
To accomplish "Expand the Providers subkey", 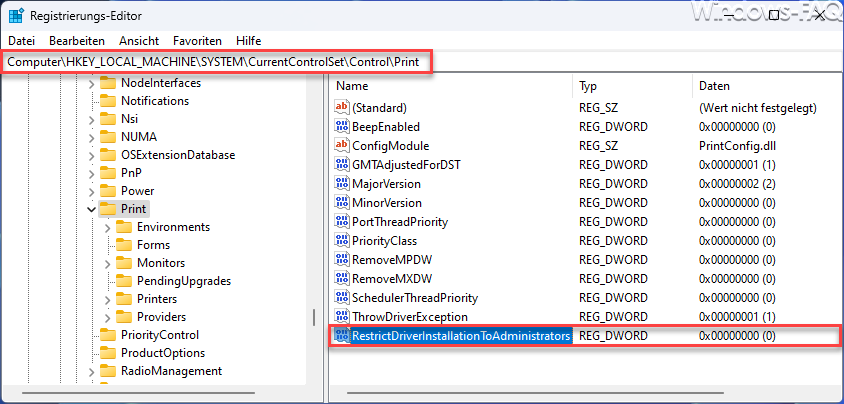I will (x=108, y=317).
